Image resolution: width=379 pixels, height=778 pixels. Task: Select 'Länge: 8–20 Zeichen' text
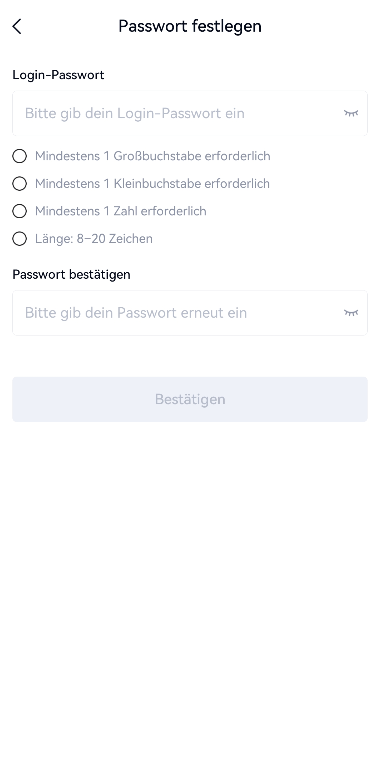coord(94,239)
